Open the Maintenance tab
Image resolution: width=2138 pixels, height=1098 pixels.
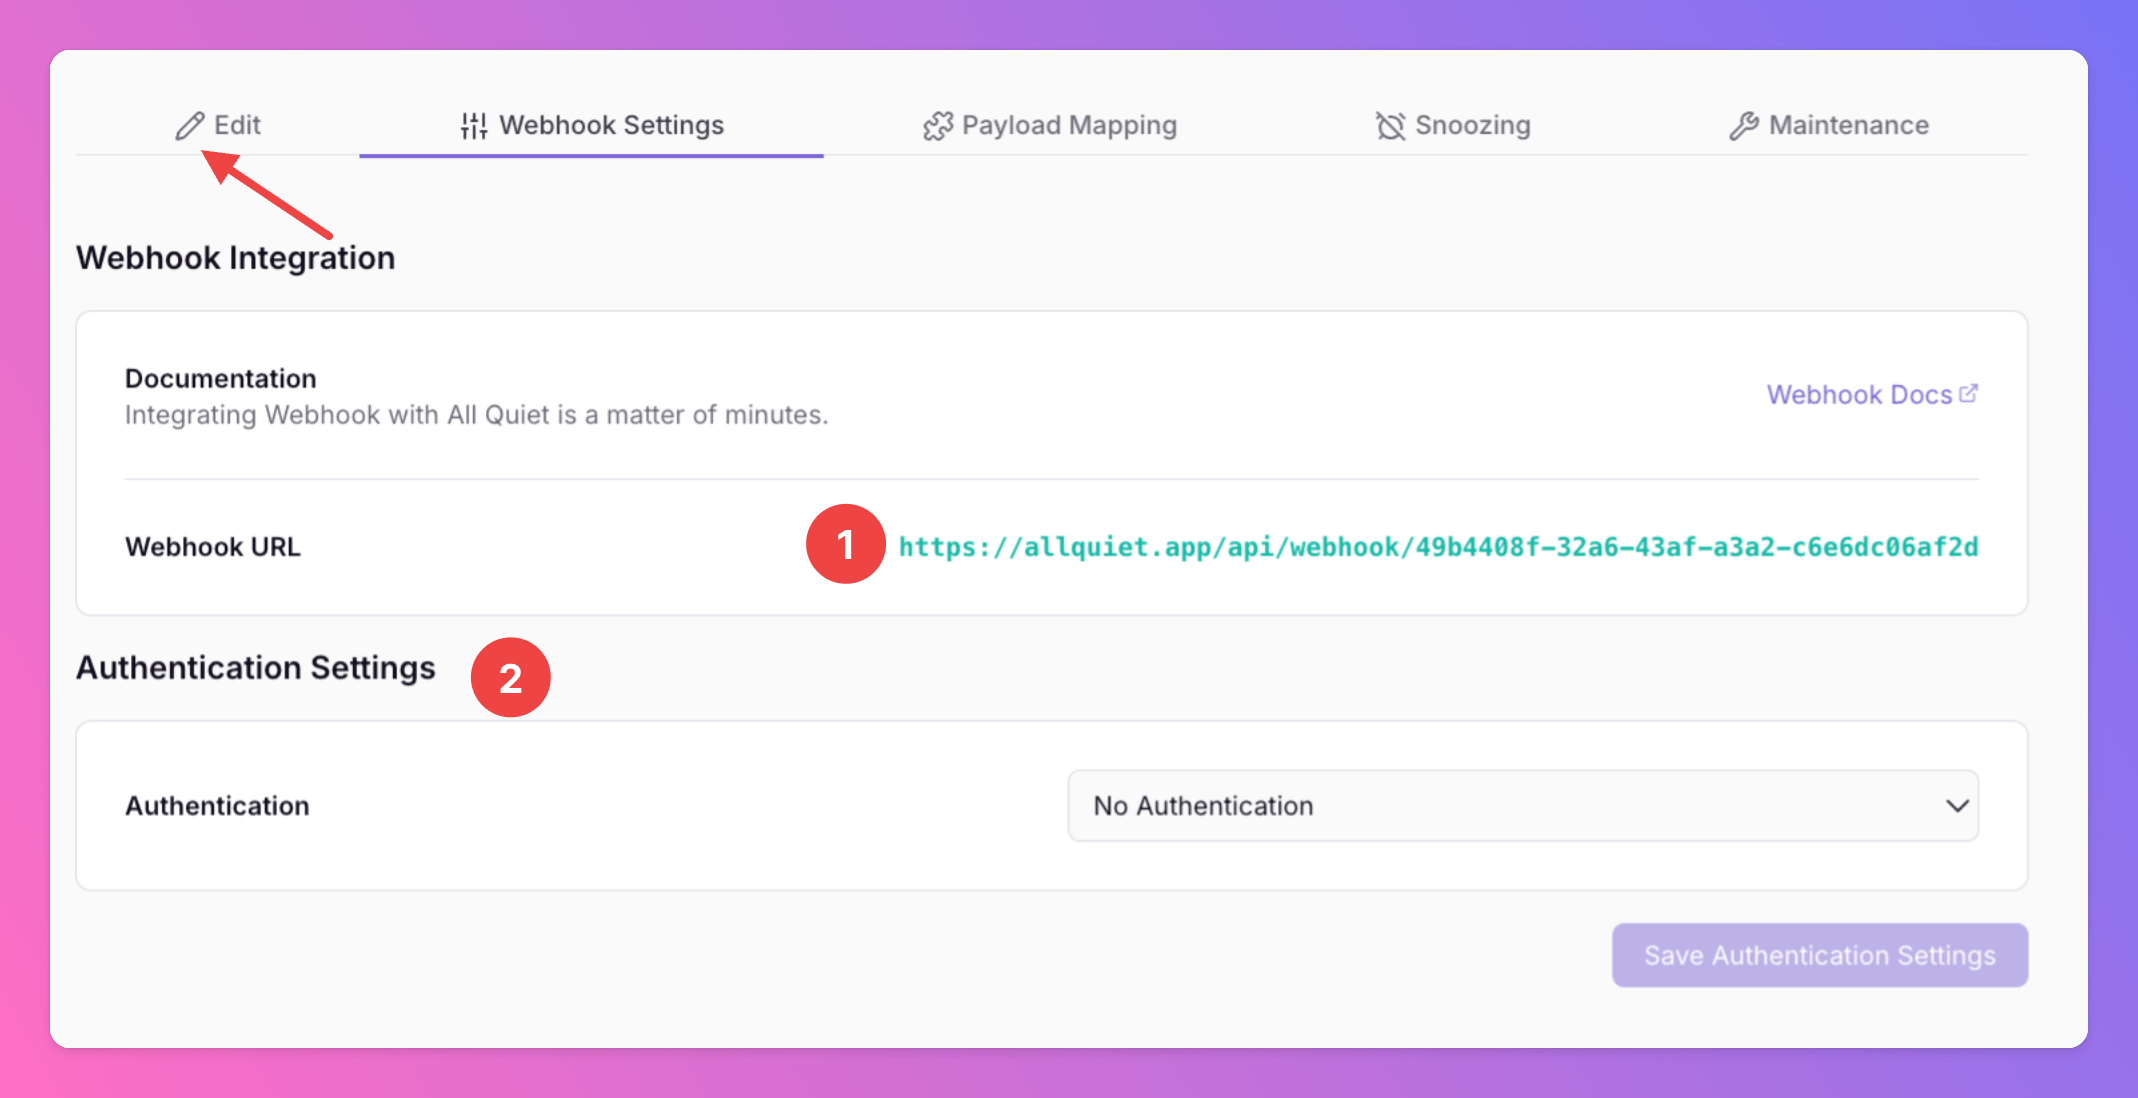[x=1848, y=125]
